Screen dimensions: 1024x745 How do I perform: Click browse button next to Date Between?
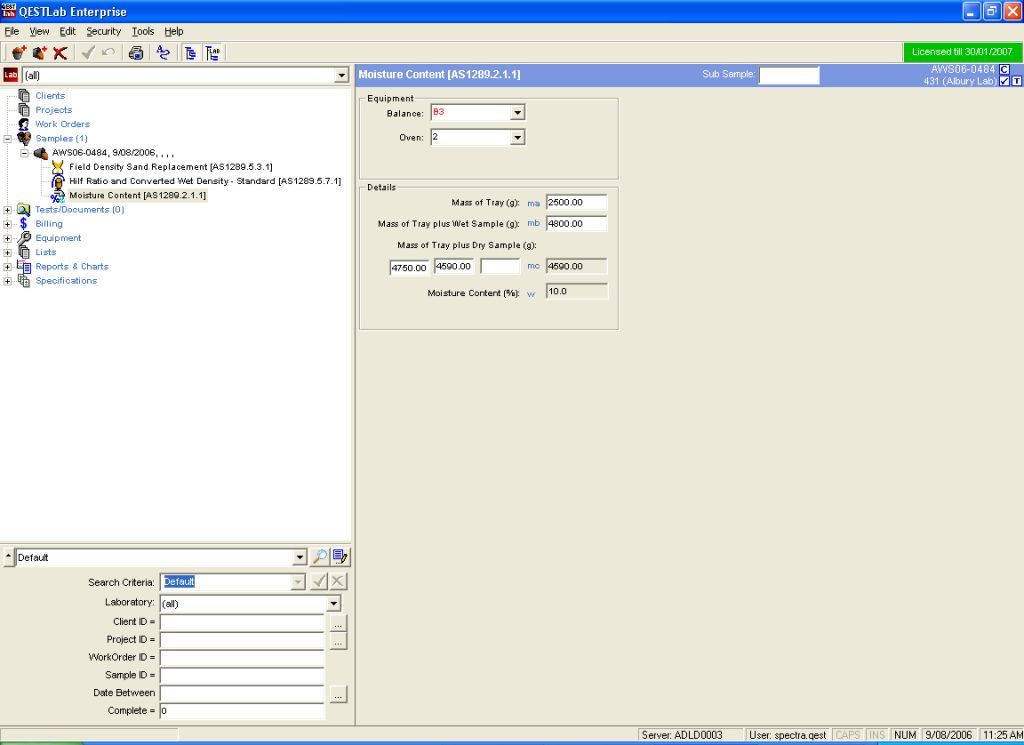tap(338, 694)
